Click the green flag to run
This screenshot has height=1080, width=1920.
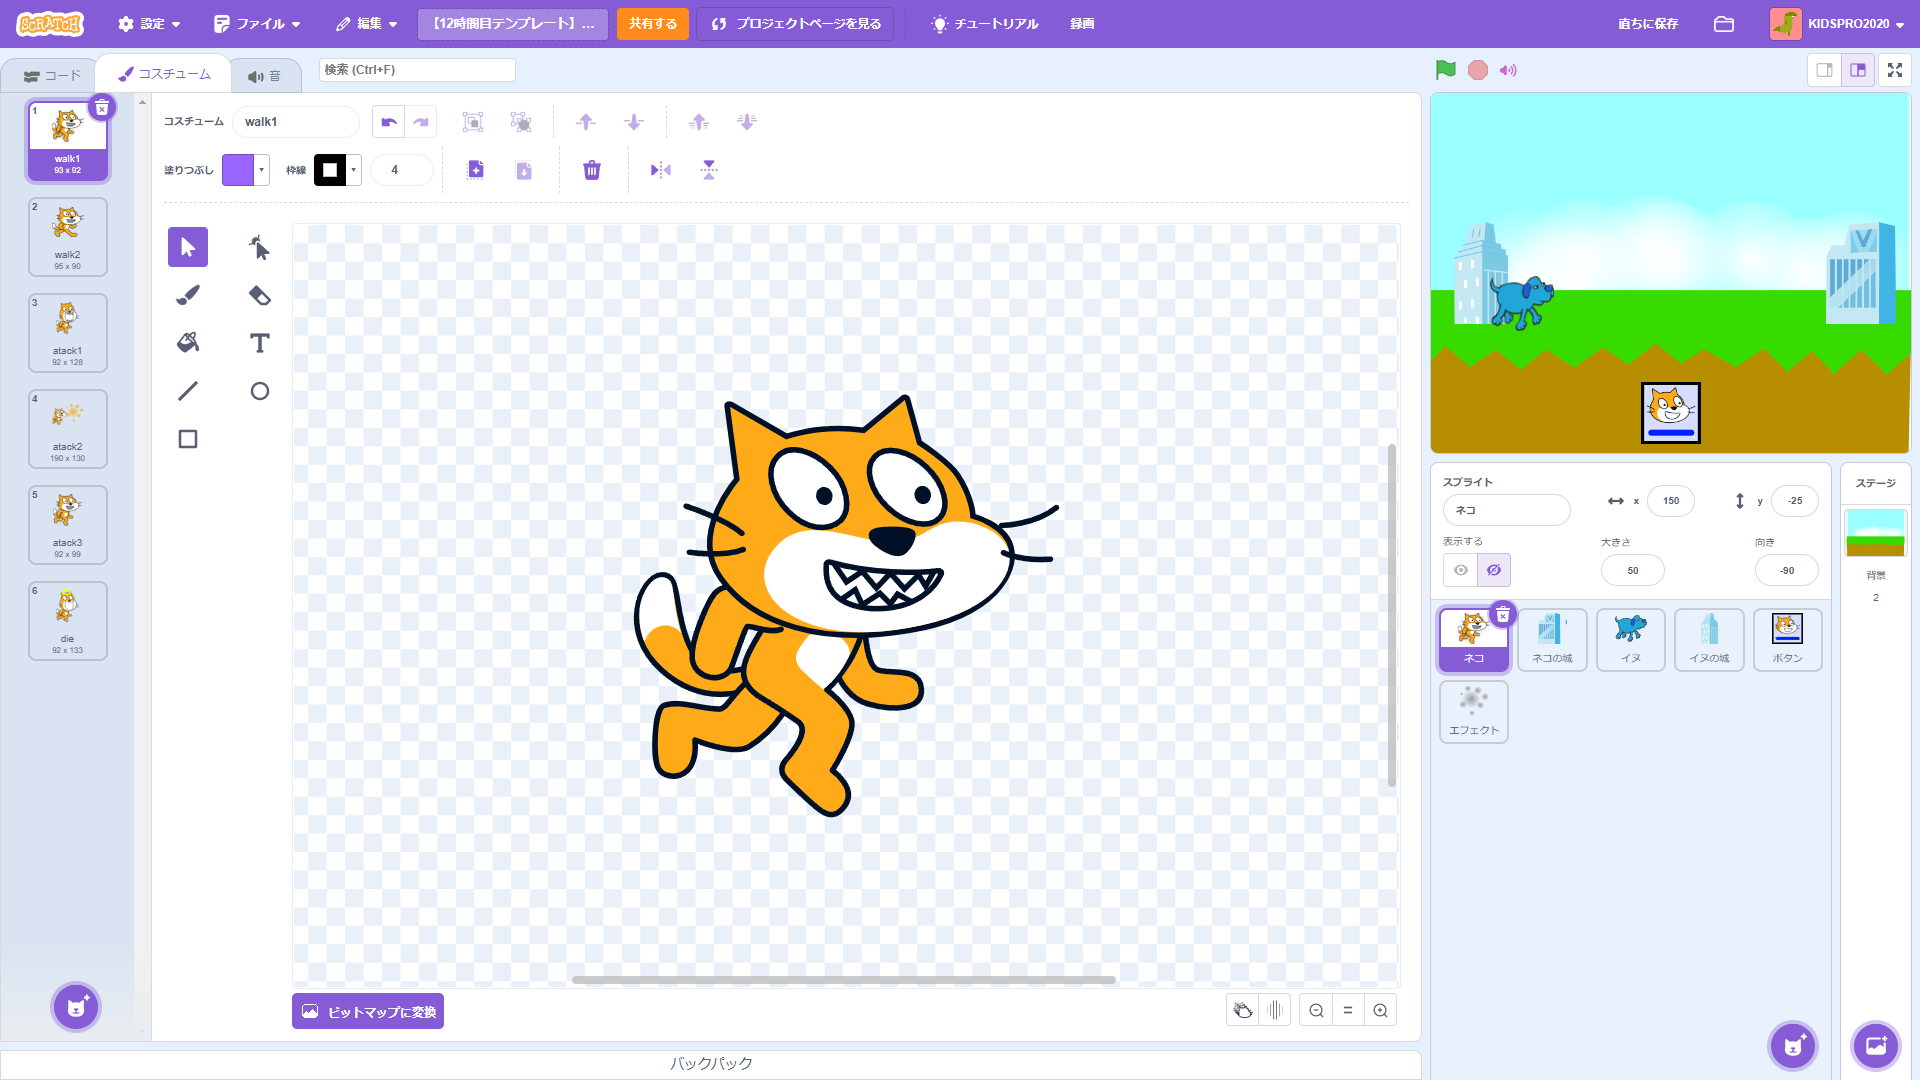coord(1445,70)
